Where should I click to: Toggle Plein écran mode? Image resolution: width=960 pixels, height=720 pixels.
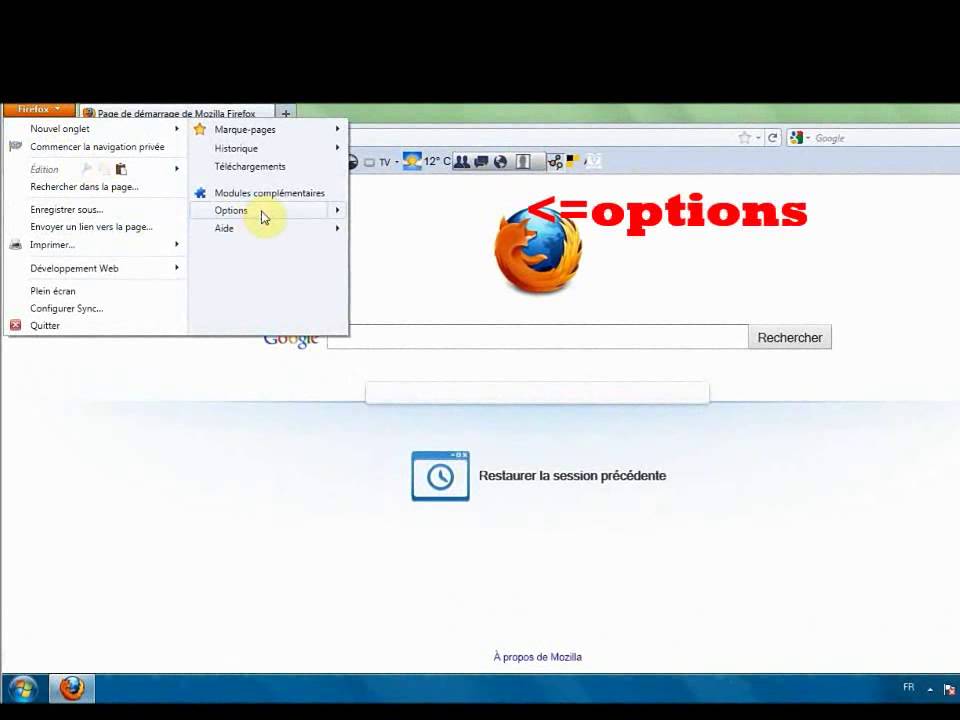tap(53, 291)
